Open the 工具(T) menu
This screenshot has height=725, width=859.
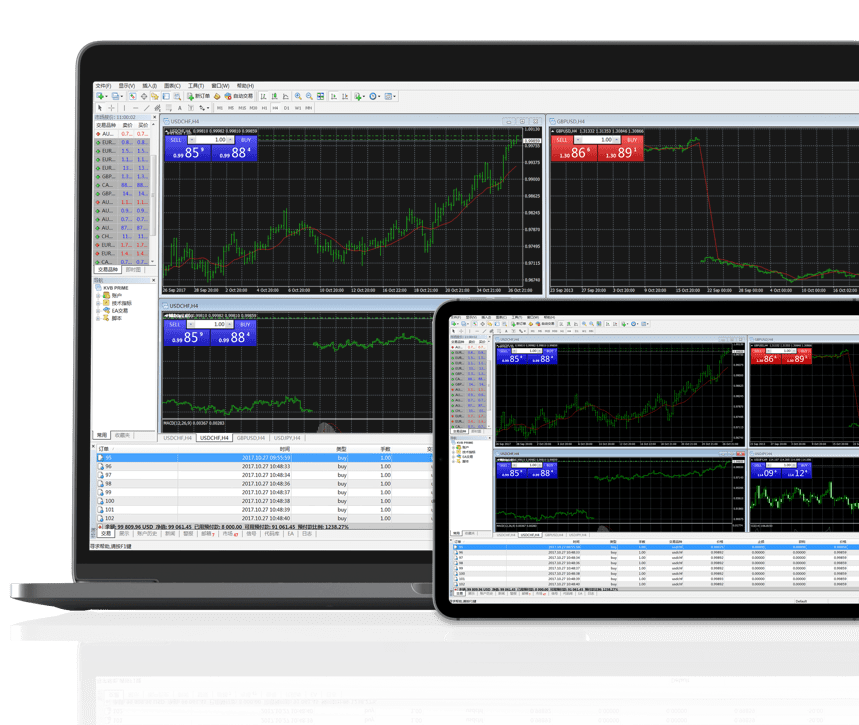196,86
